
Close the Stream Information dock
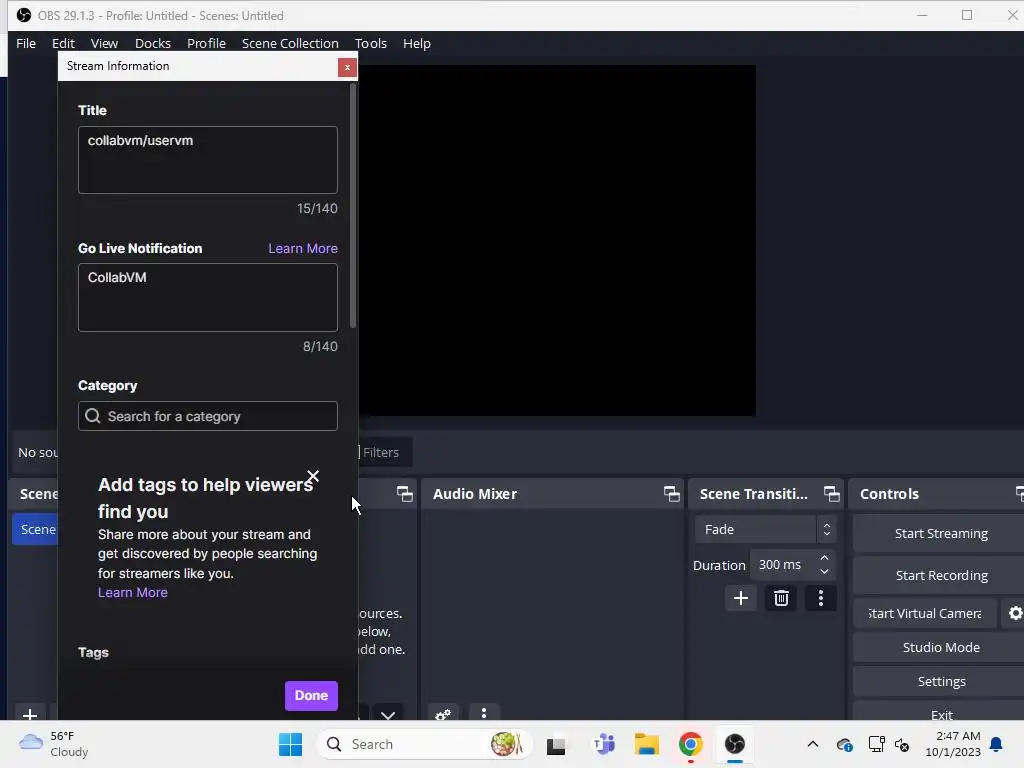click(x=347, y=67)
